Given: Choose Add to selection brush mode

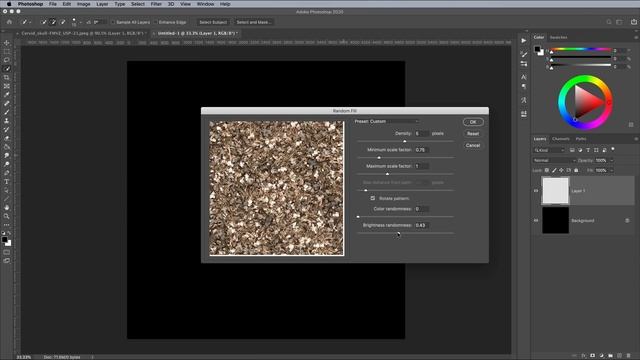Looking at the screenshot, I should point(53,22).
